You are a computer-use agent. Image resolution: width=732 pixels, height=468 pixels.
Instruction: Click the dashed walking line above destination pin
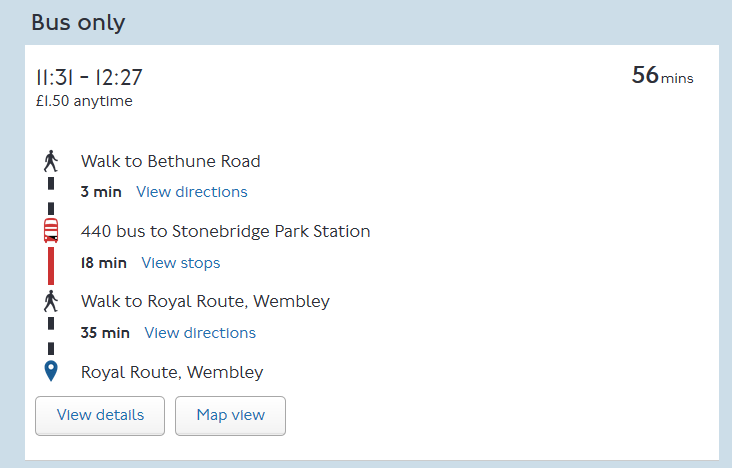[x=51, y=336]
